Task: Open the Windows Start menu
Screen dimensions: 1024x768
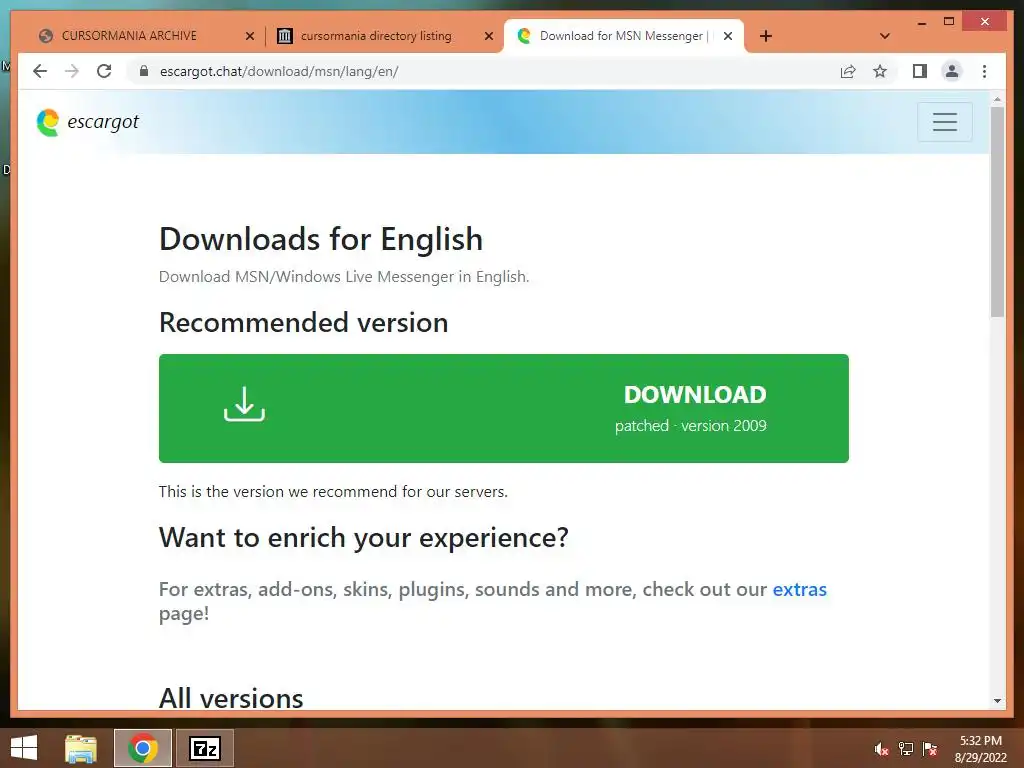Action: point(24,748)
